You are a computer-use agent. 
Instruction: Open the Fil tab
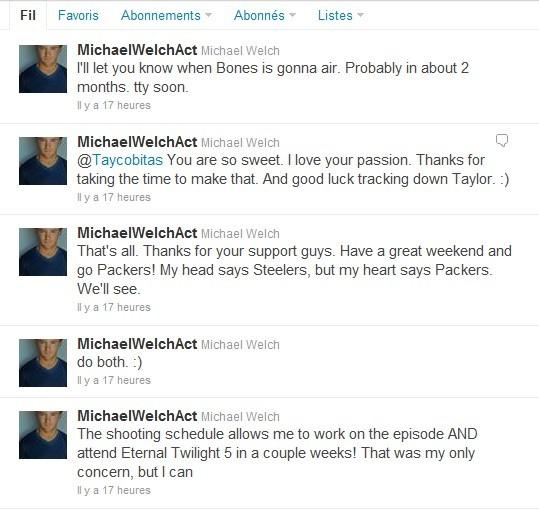click(28, 15)
